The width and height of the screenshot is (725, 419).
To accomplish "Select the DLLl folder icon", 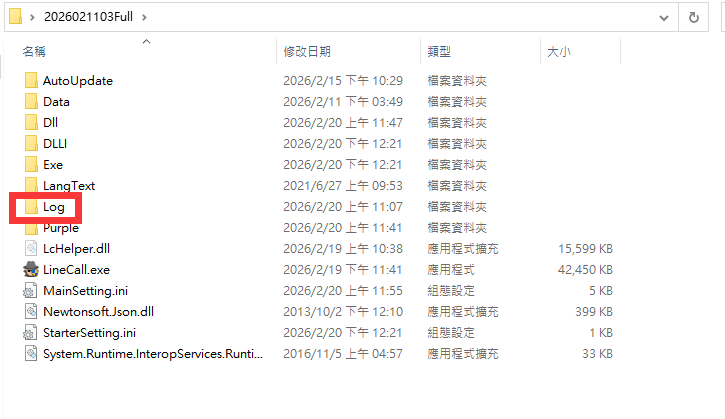I will pos(31,143).
